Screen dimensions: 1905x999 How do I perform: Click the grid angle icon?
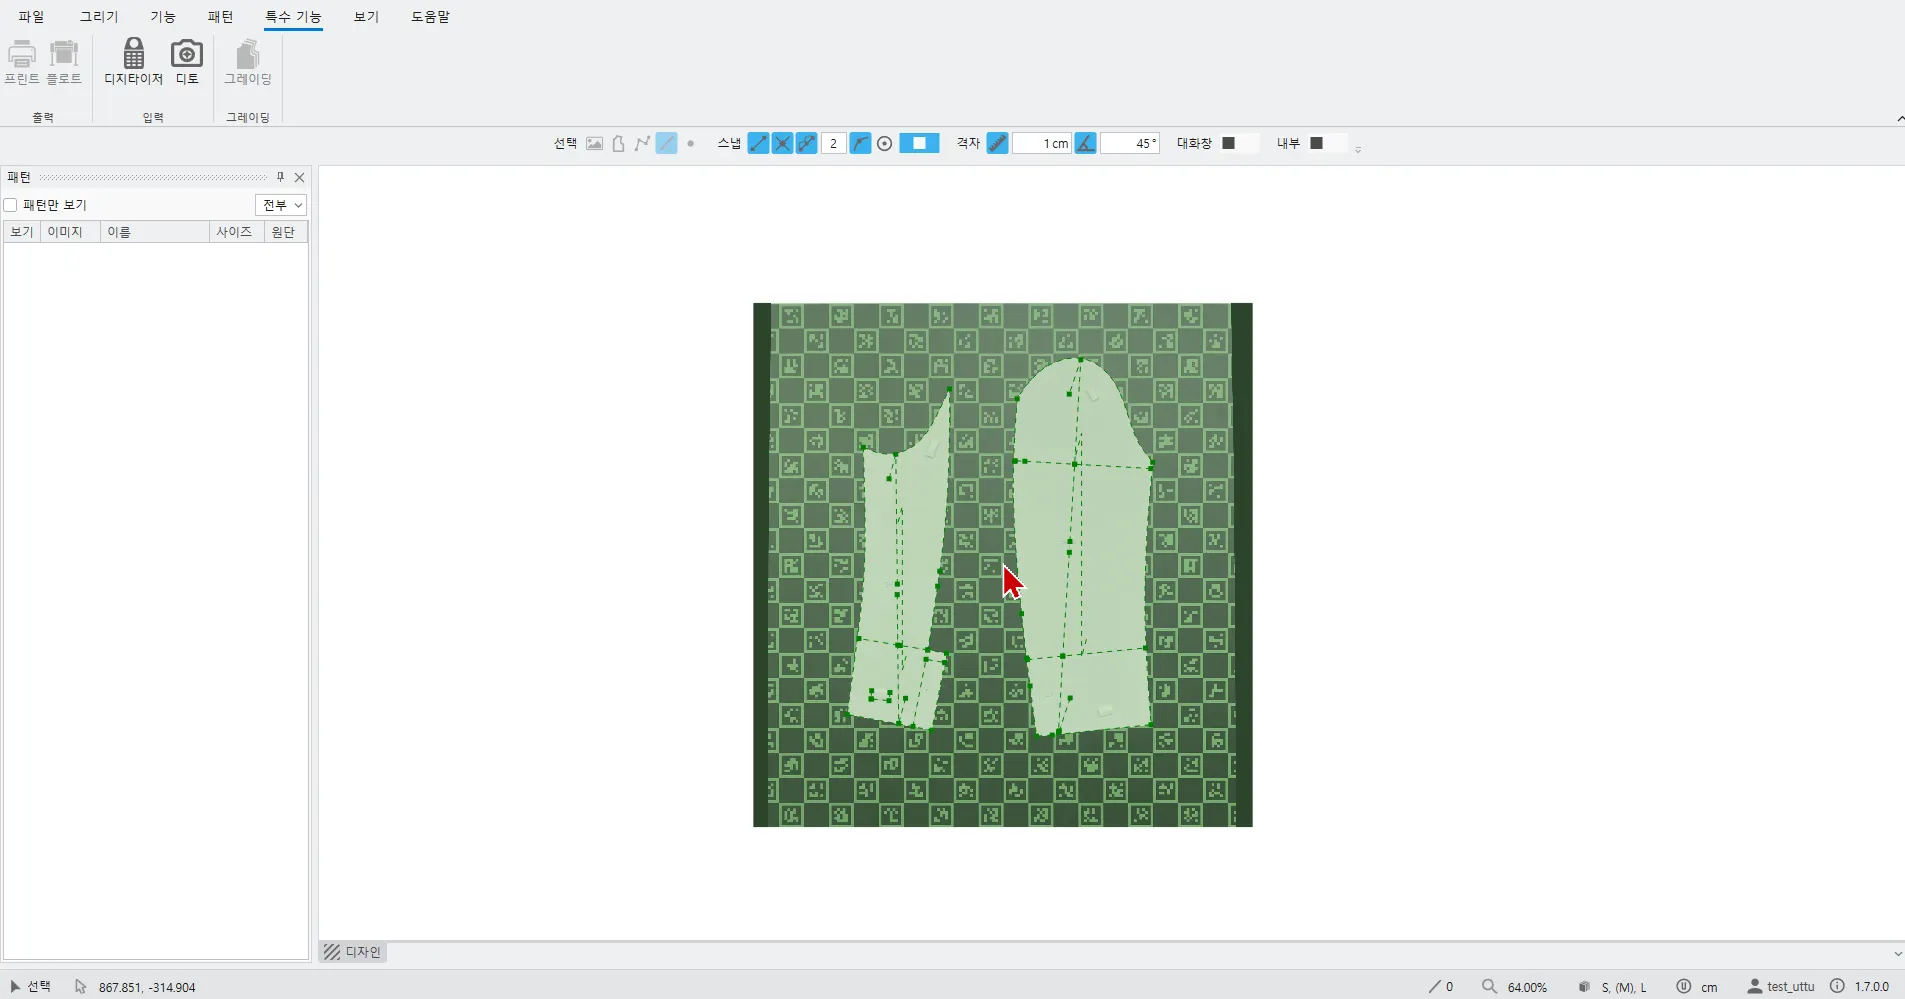click(1085, 144)
